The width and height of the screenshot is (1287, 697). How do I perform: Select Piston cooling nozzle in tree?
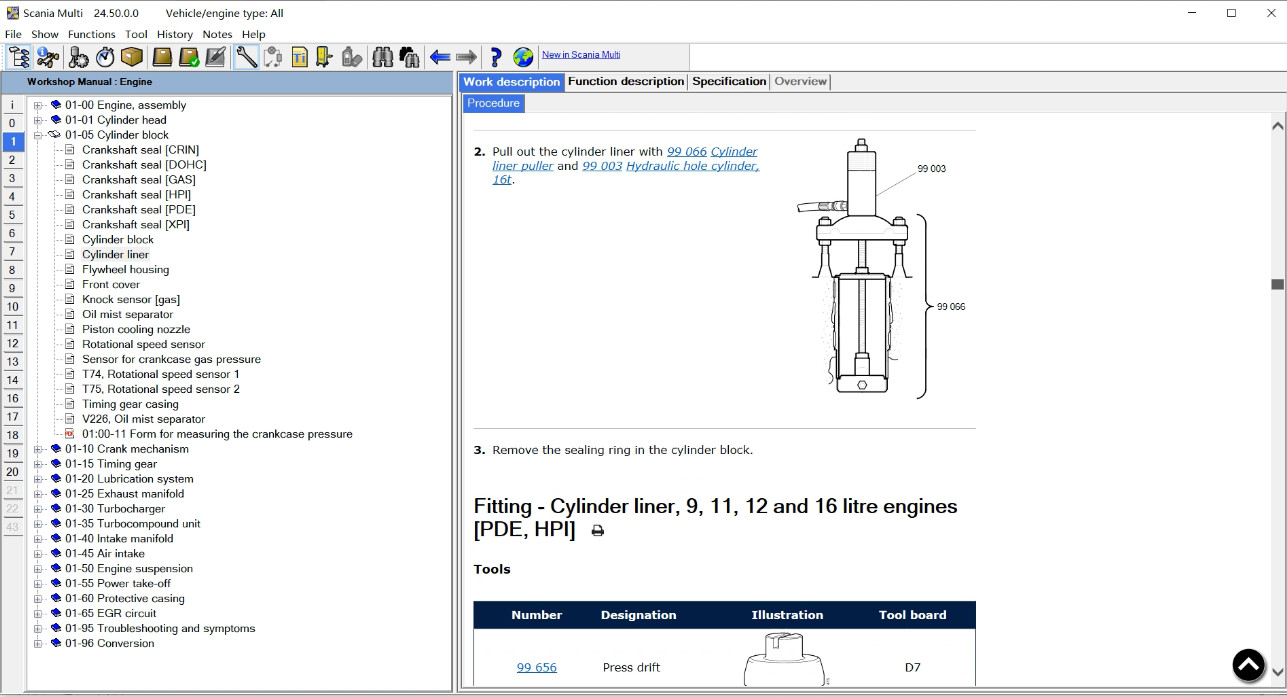tap(136, 330)
